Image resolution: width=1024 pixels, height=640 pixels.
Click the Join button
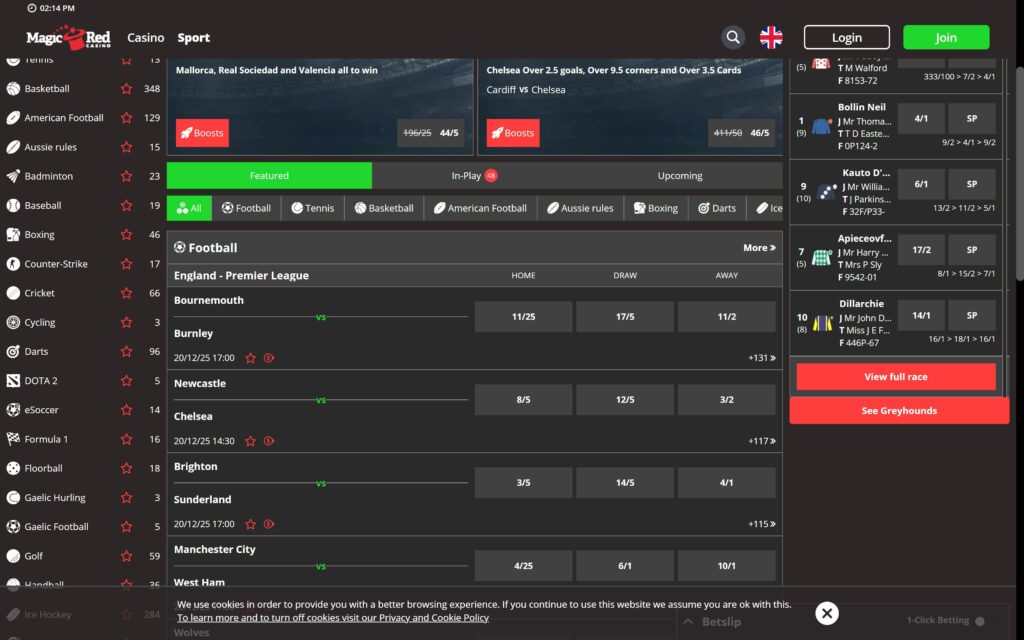click(x=945, y=36)
